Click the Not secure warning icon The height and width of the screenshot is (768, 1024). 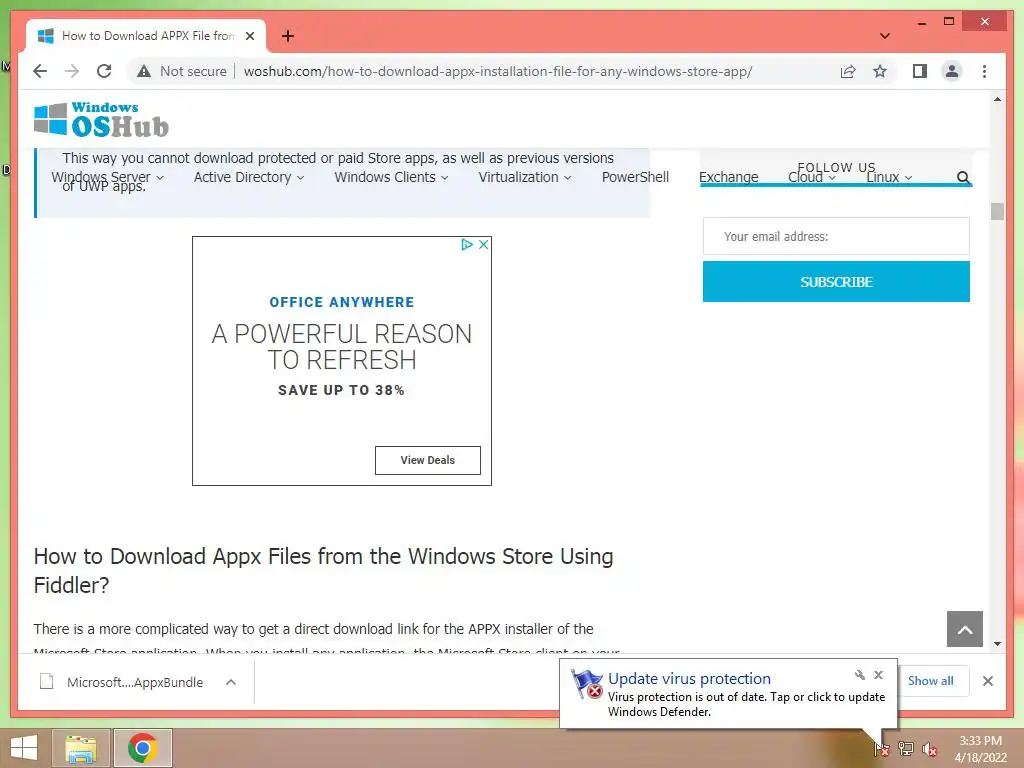point(144,71)
